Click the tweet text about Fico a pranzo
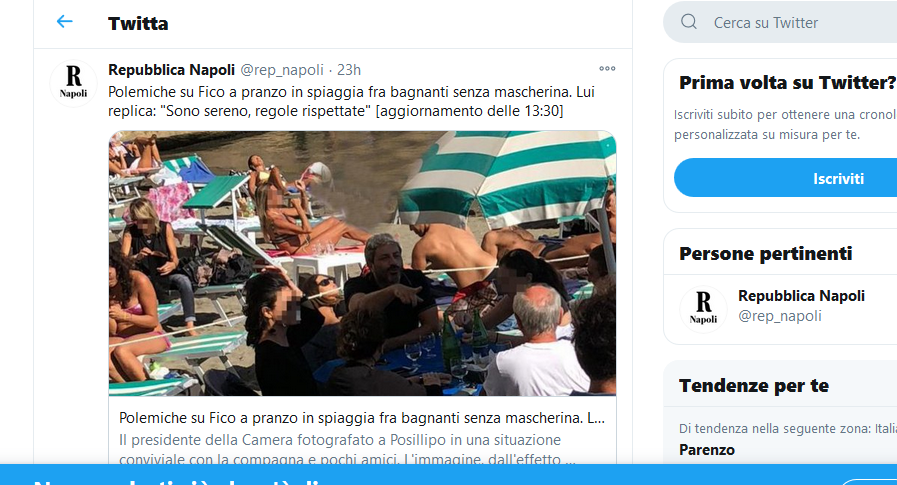 [x=351, y=101]
